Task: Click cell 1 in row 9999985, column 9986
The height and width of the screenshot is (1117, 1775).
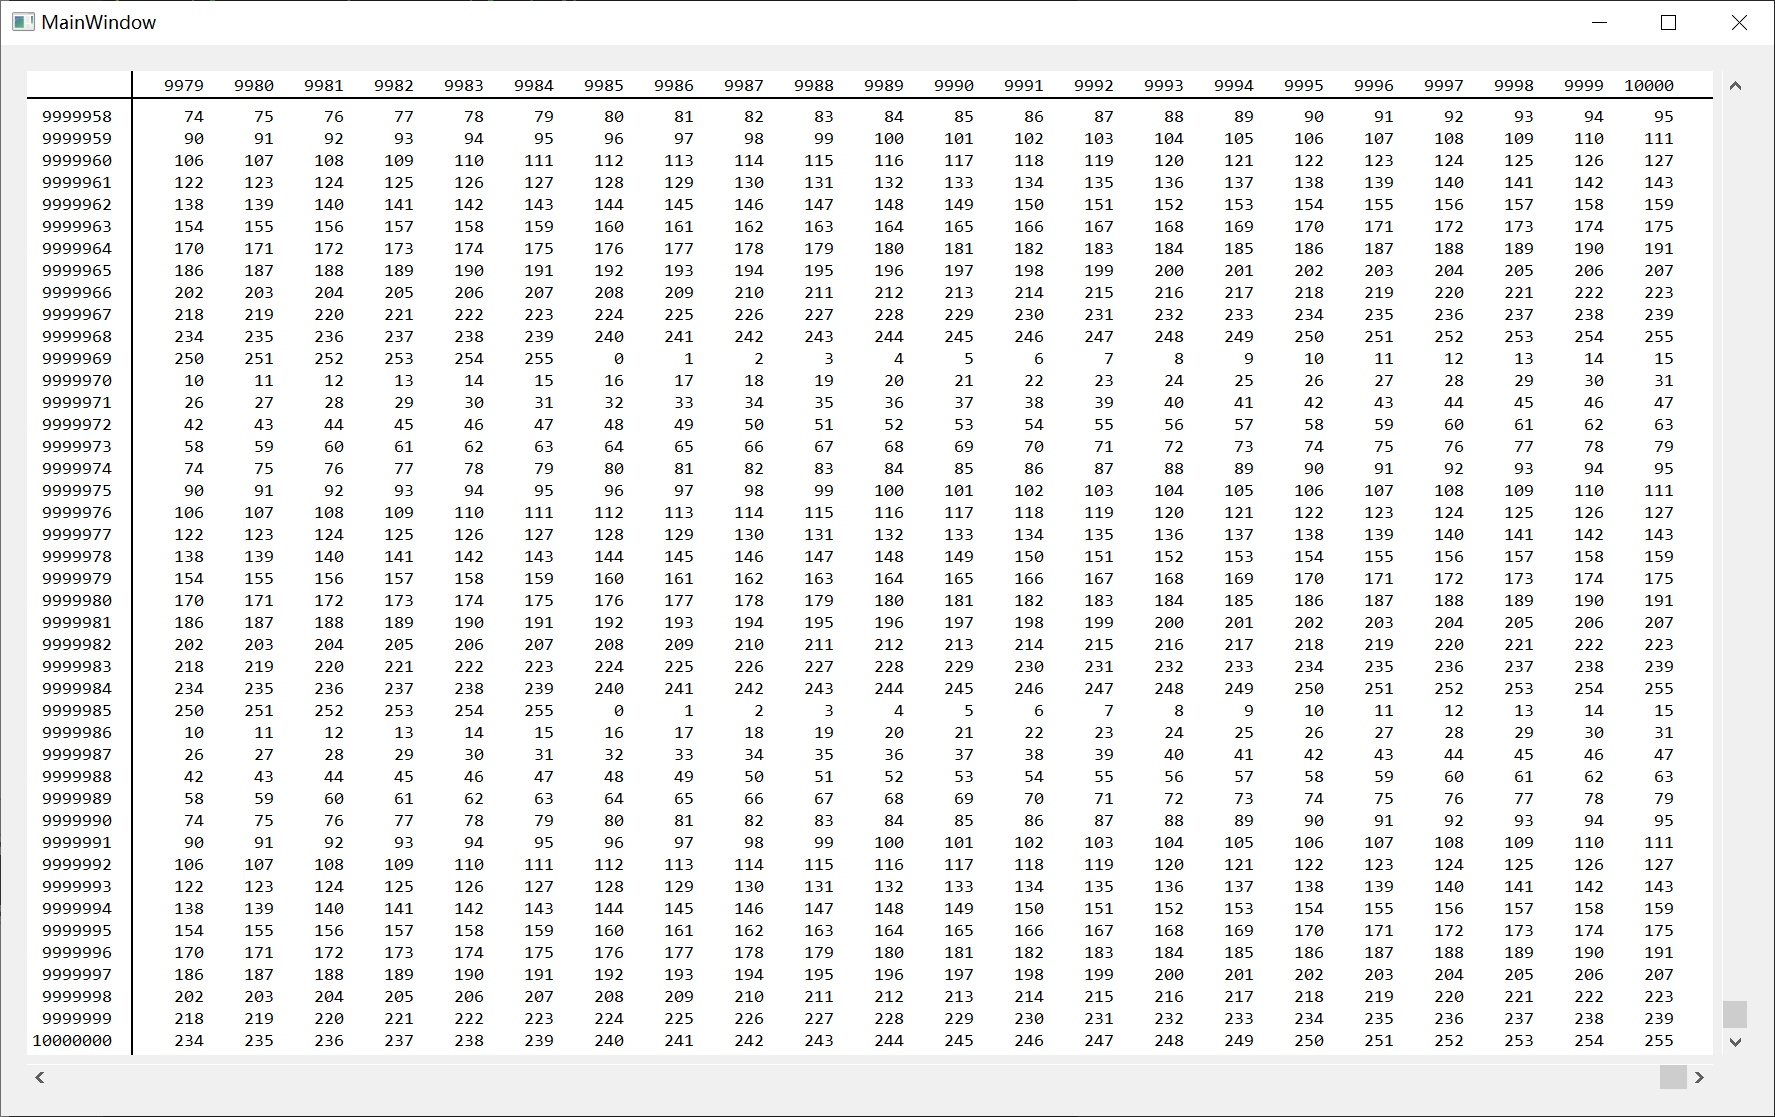Action: pyautogui.click(x=689, y=711)
